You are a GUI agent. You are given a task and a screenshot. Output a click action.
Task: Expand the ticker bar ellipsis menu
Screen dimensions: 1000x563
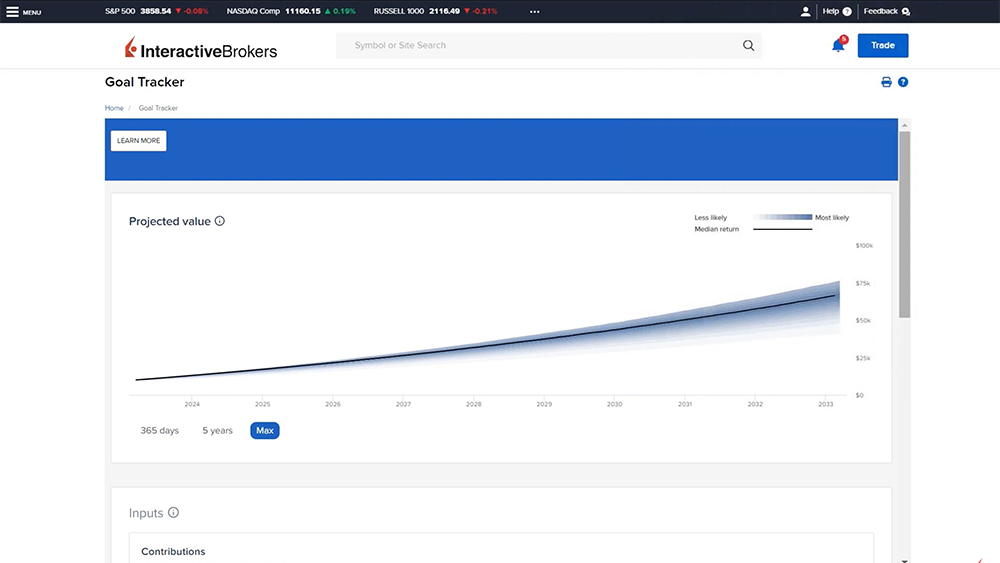click(534, 12)
